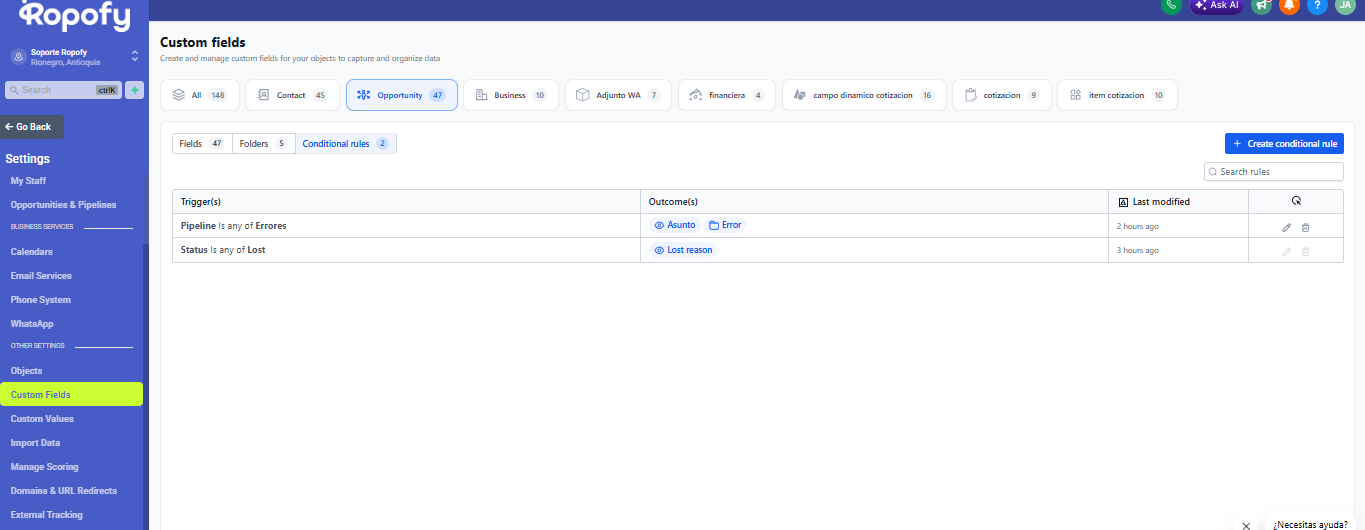Click the 3 hours ago timestamp

pyautogui.click(x=1138, y=251)
